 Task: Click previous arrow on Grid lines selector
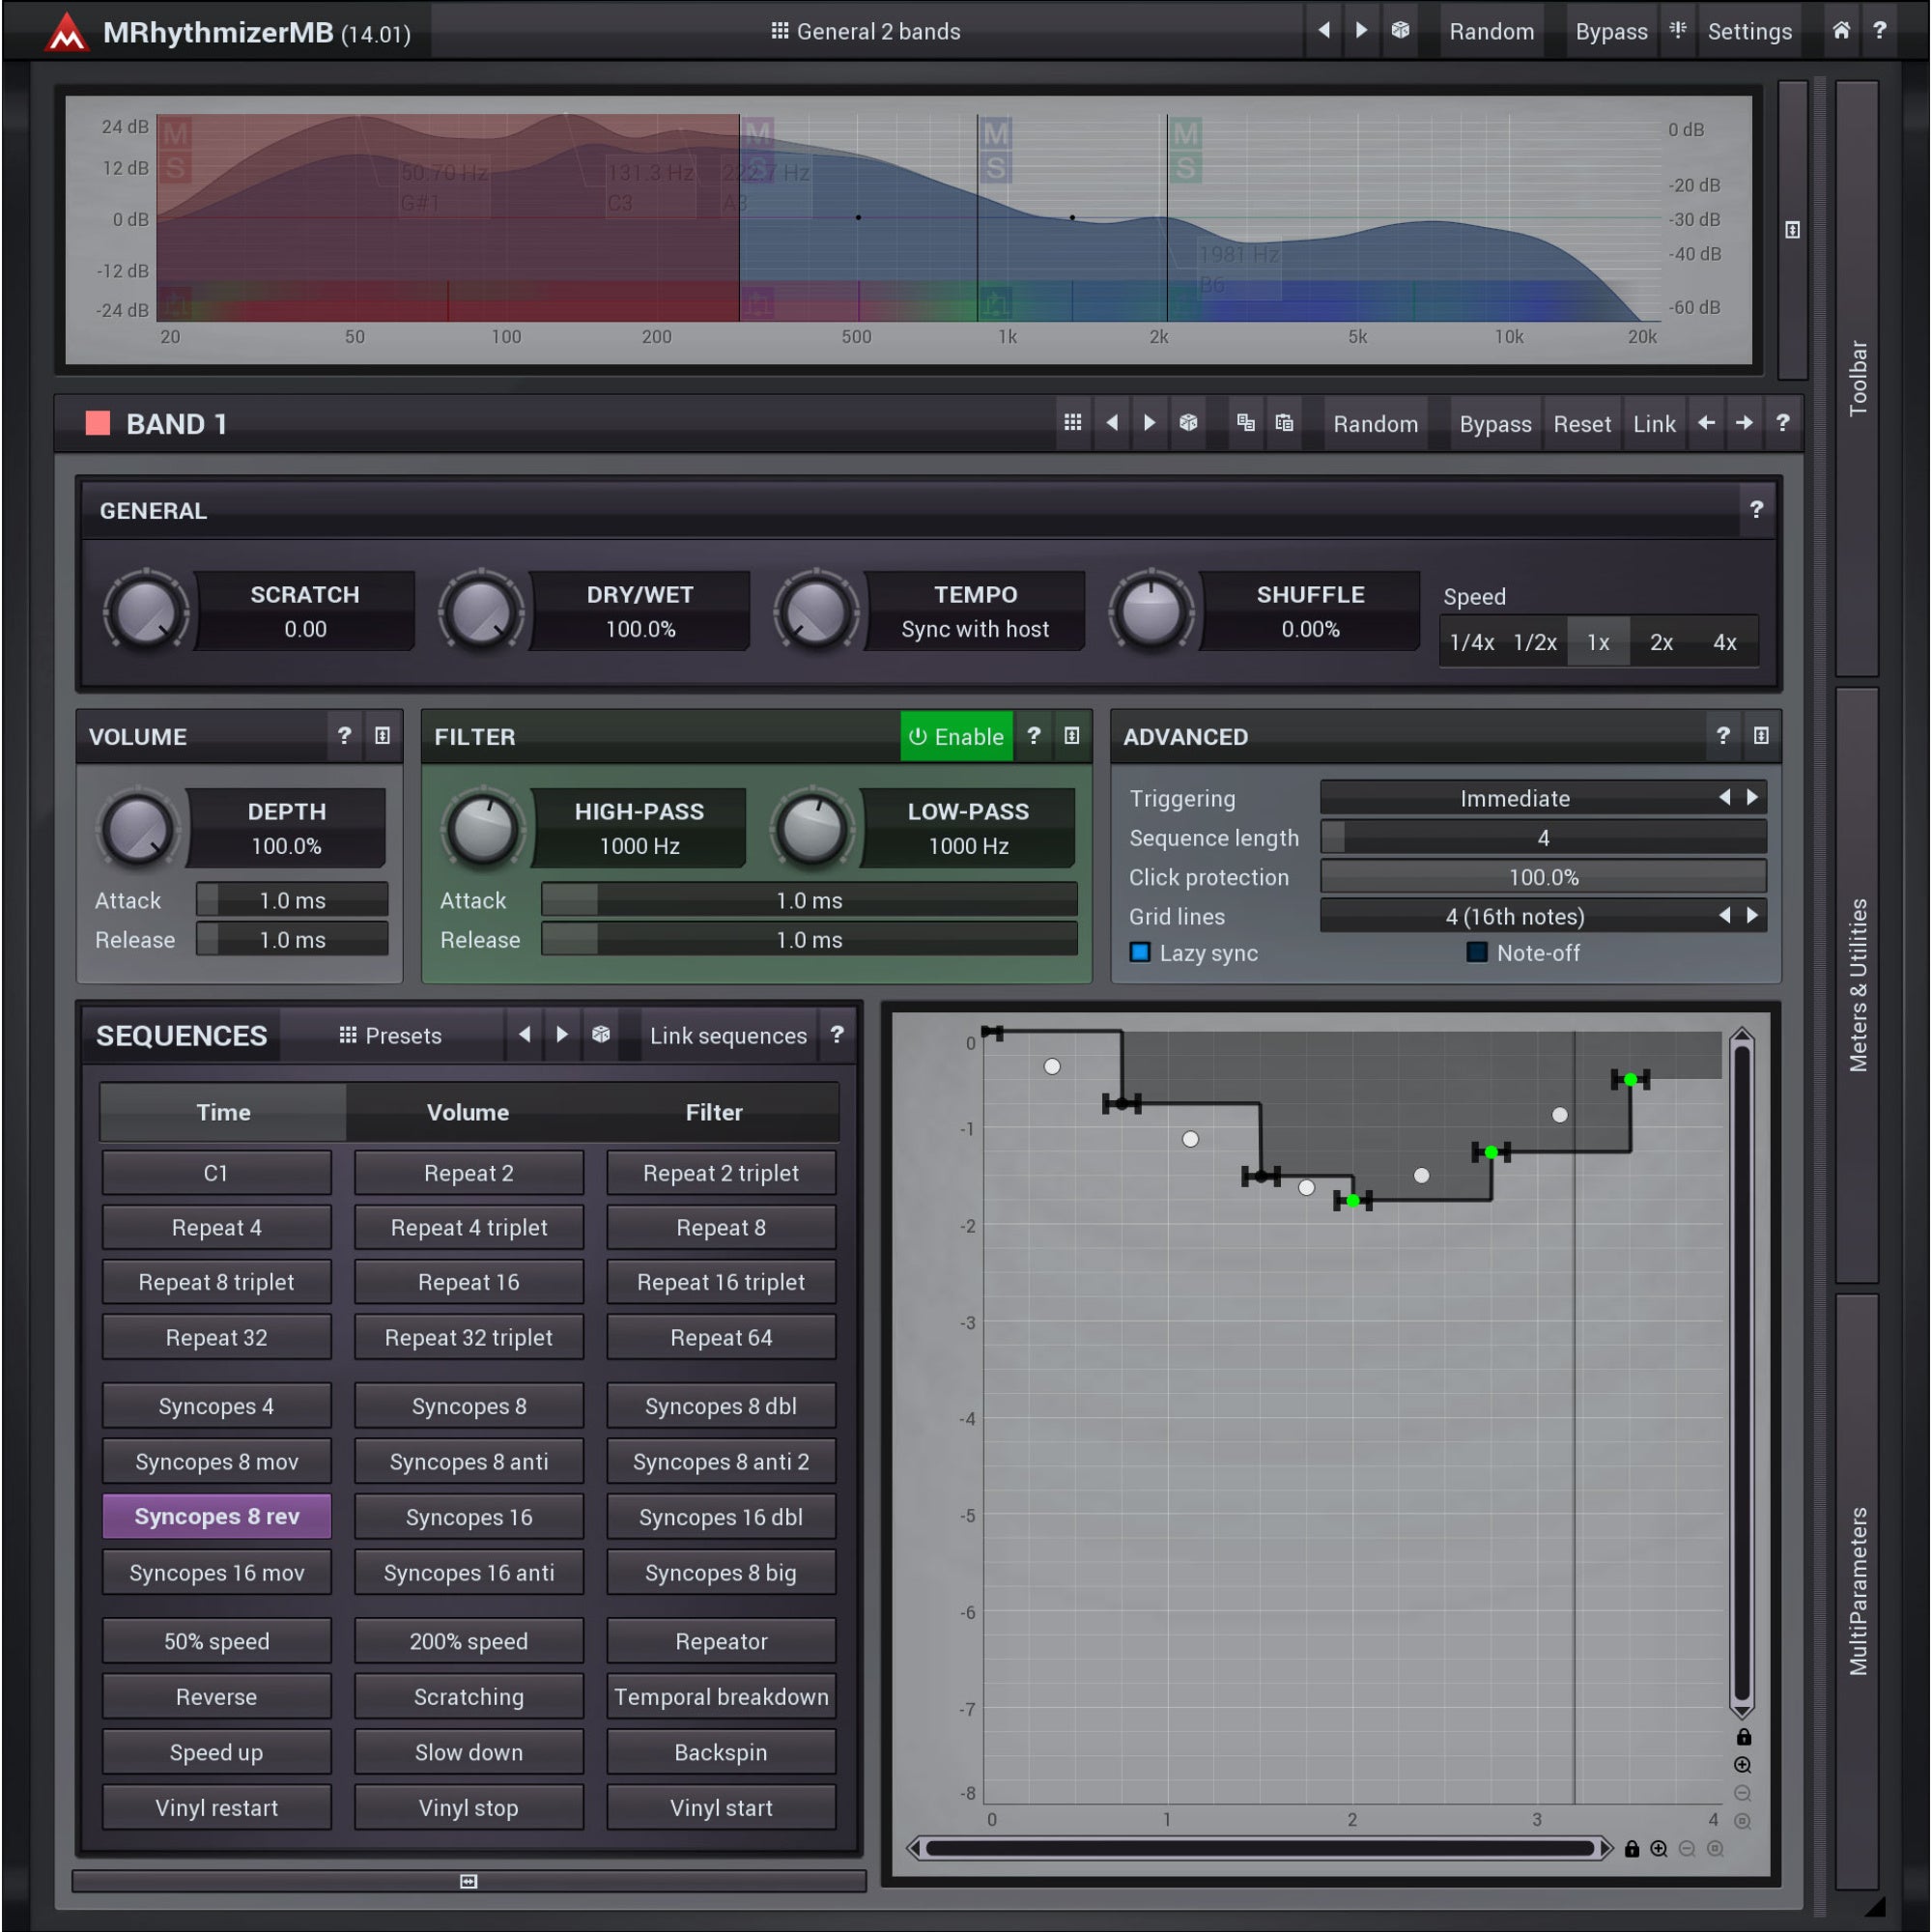pyautogui.click(x=1724, y=915)
